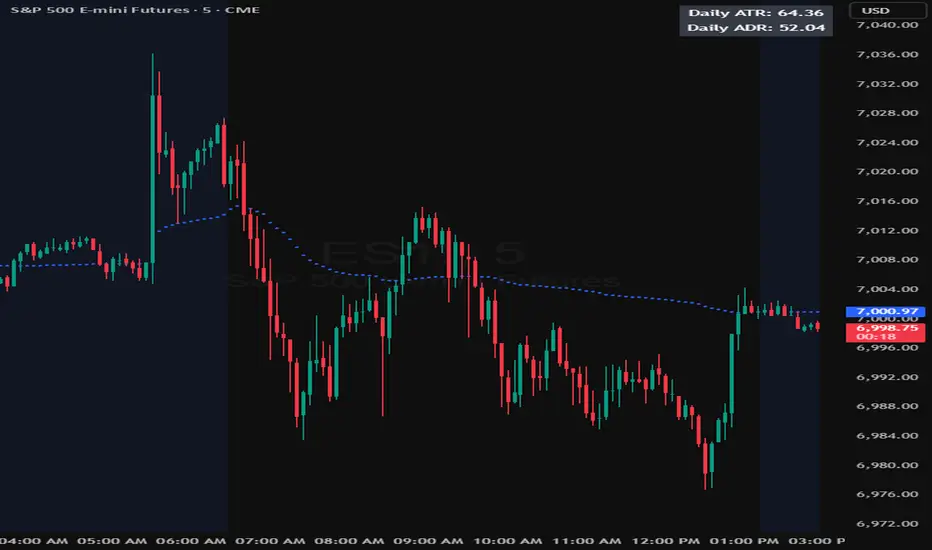Click the 08:00 AM time axis label
The height and width of the screenshot is (550, 932).
point(349,541)
